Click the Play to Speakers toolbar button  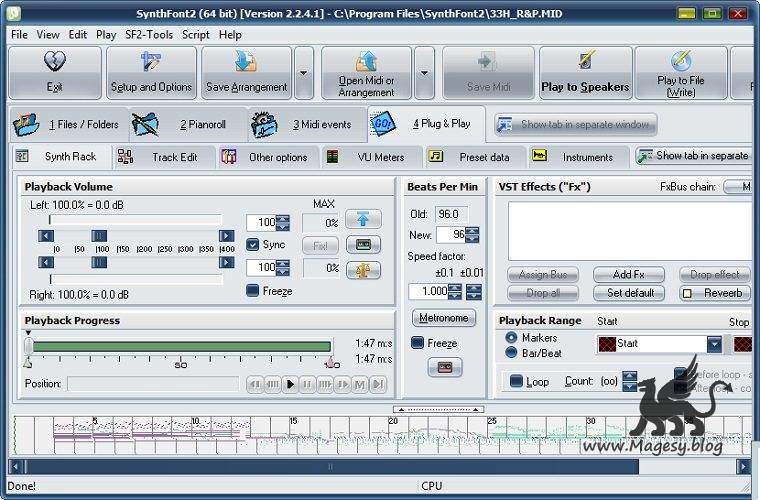585,73
